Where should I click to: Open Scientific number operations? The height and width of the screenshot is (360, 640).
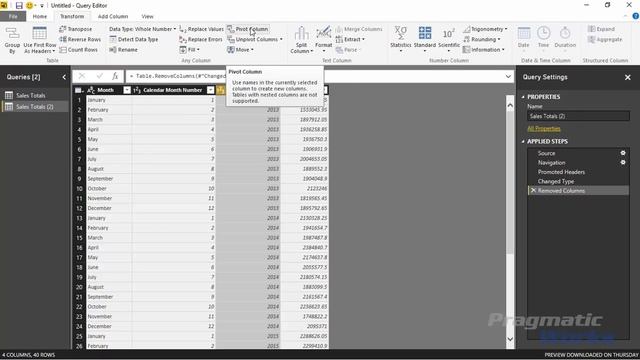(x=449, y=40)
